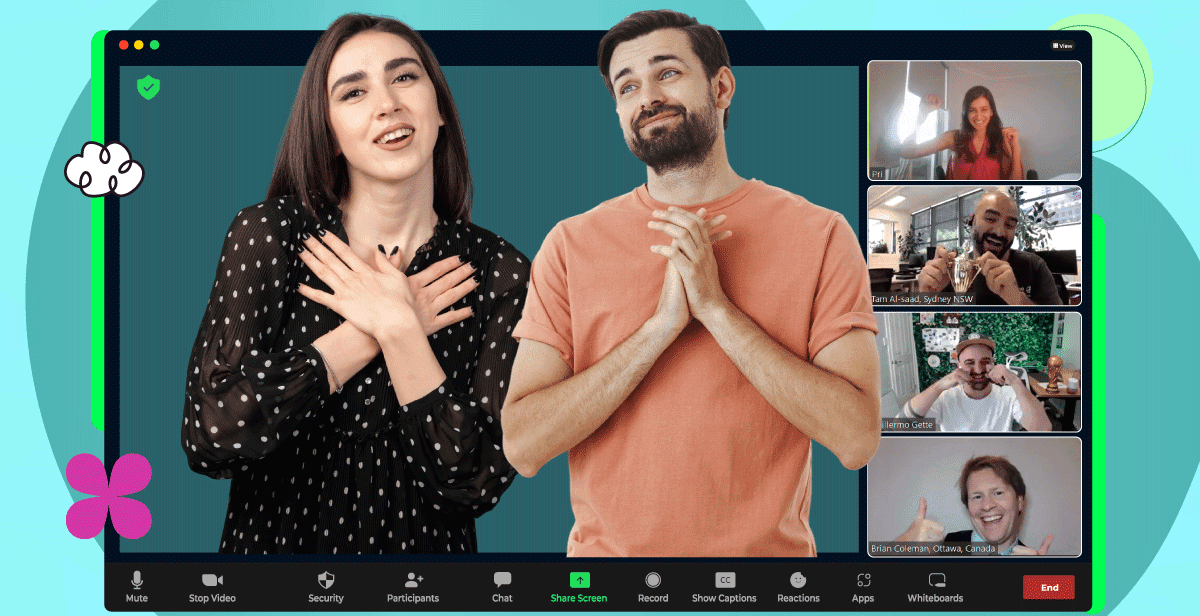1200x616 pixels.
Task: Click the red End button
Action: coord(1049,587)
